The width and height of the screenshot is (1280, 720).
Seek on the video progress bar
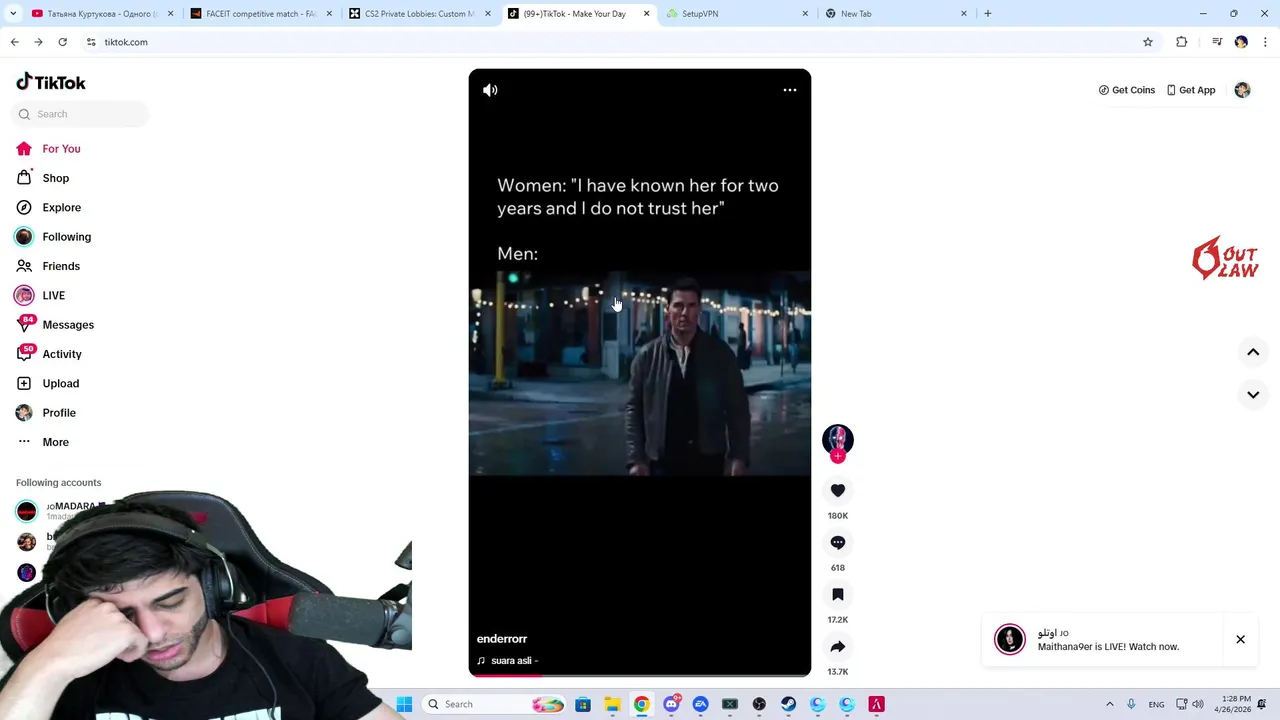[640, 675]
